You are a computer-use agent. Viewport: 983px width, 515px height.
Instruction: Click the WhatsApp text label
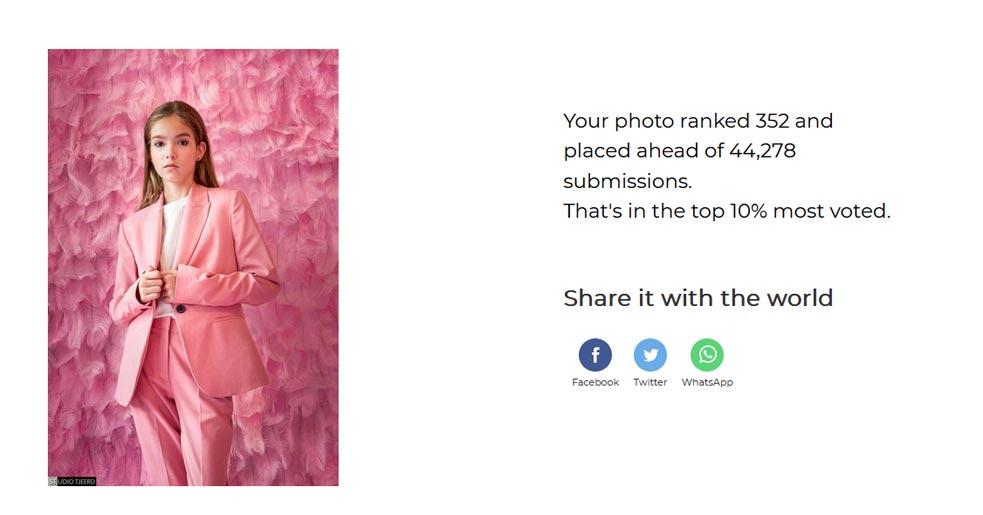(707, 382)
